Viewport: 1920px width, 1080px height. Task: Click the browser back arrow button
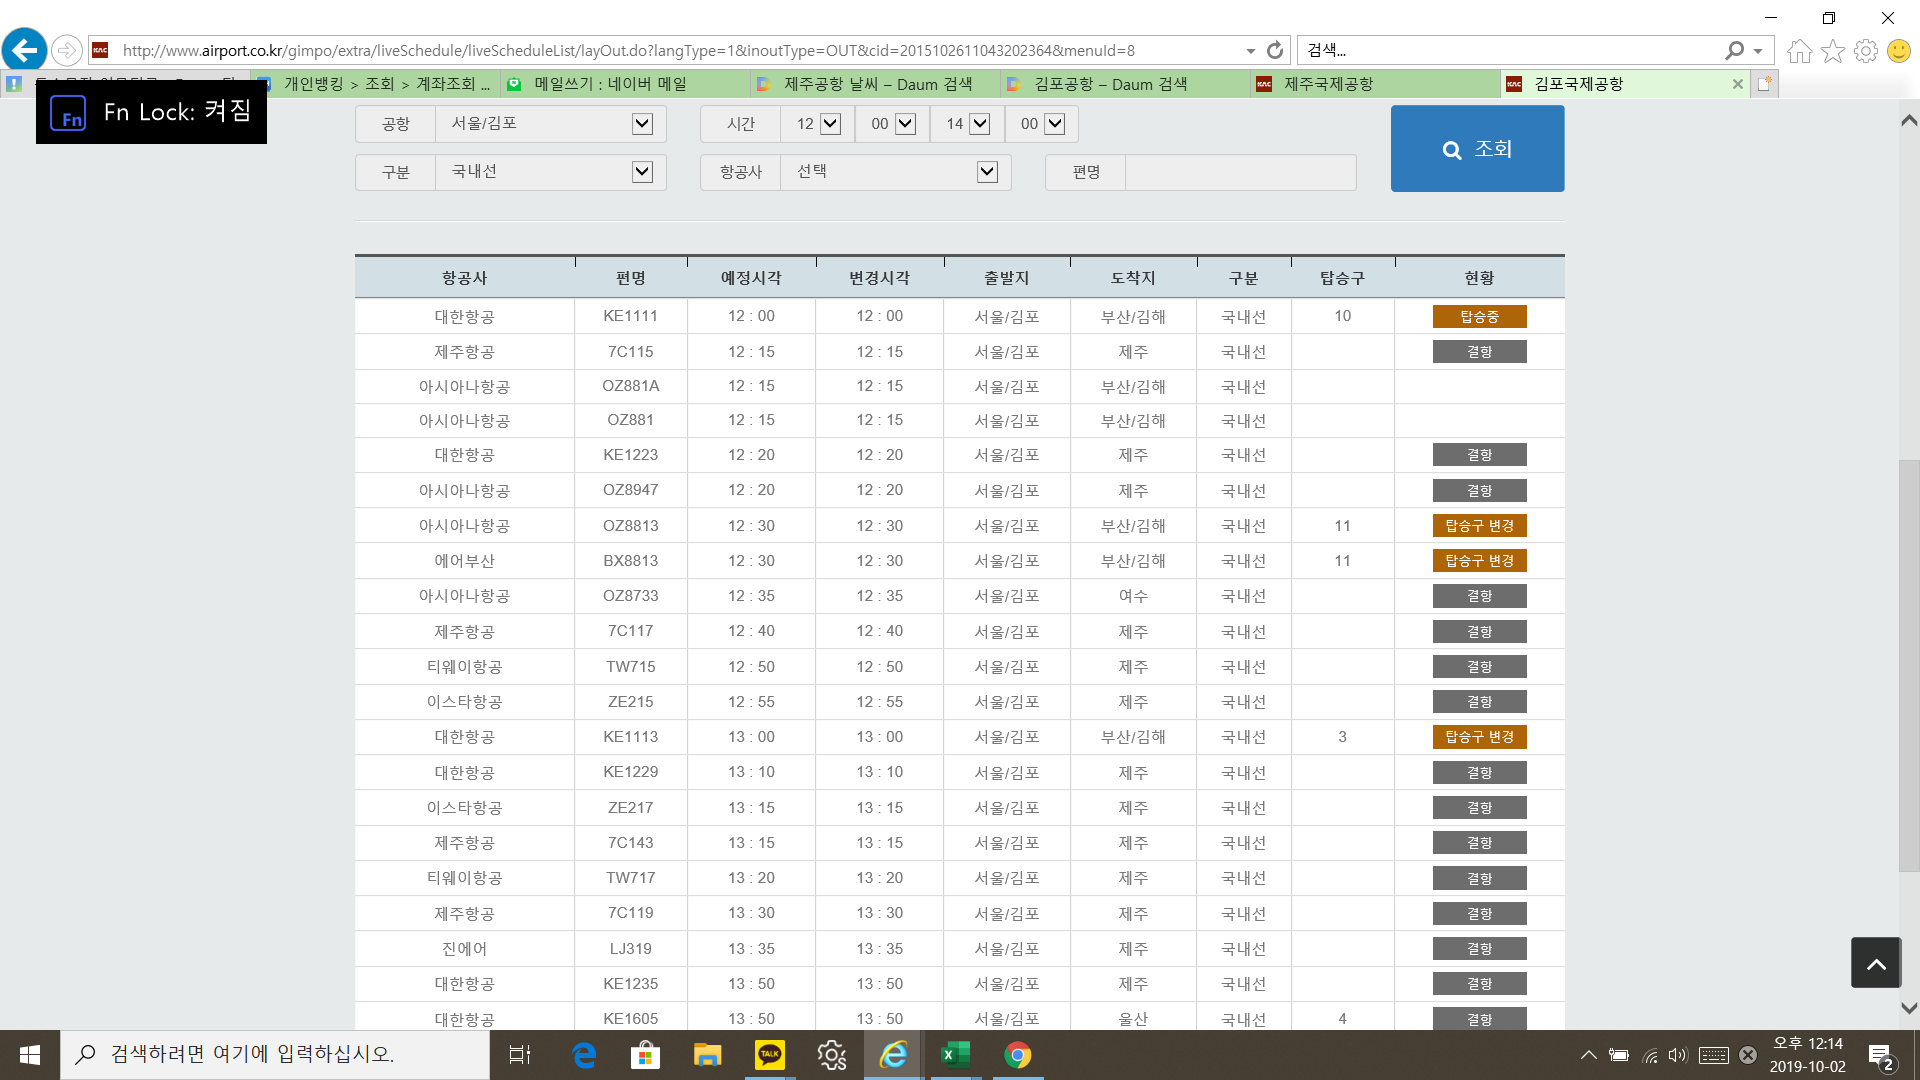pos(25,50)
